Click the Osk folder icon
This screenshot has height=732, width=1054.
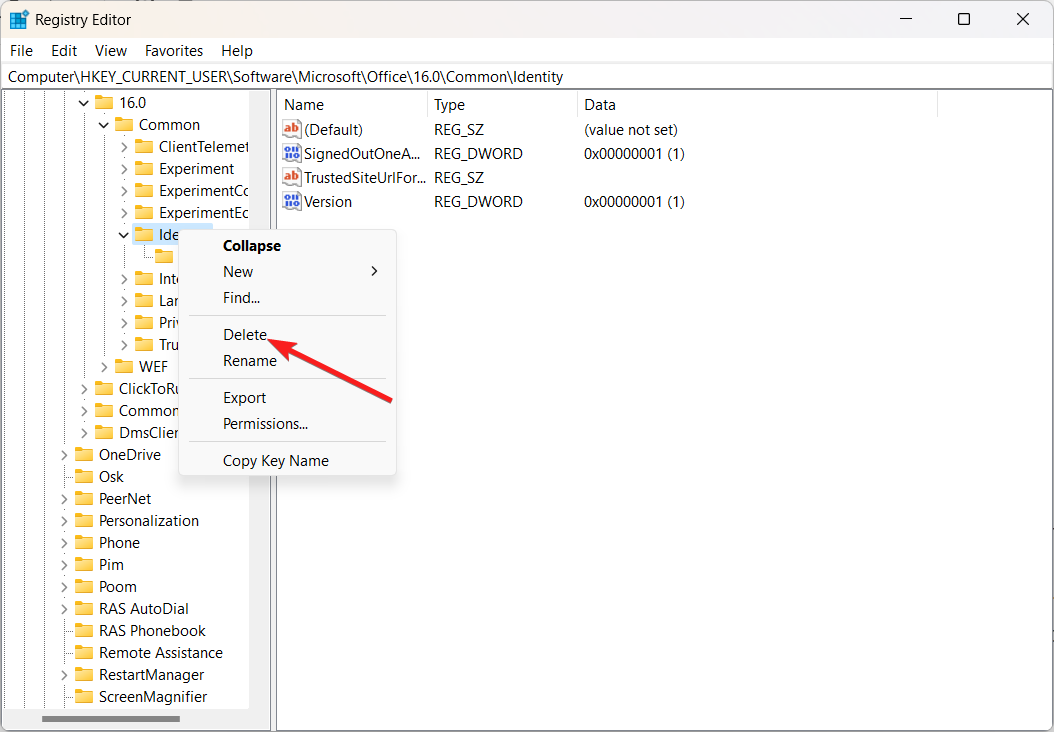[x=84, y=477]
